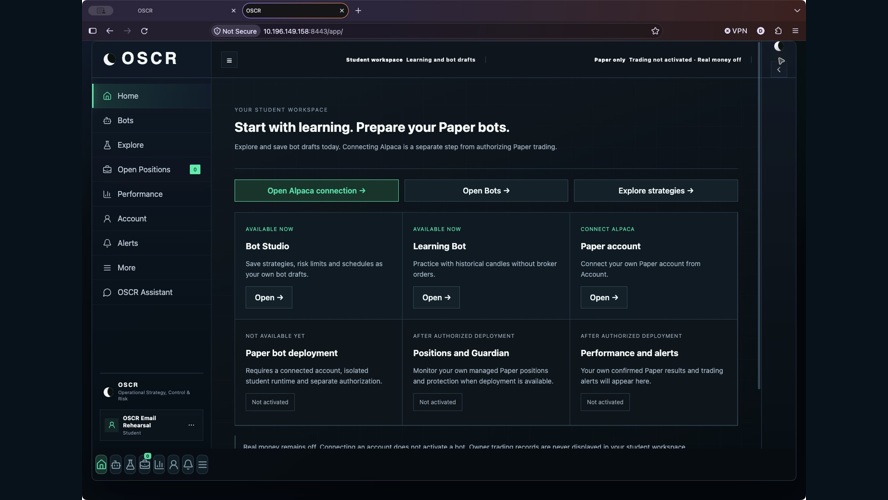Screen dimensions: 888x500
Task: Navigate to Account in the sidebar
Action: coord(152,219)
